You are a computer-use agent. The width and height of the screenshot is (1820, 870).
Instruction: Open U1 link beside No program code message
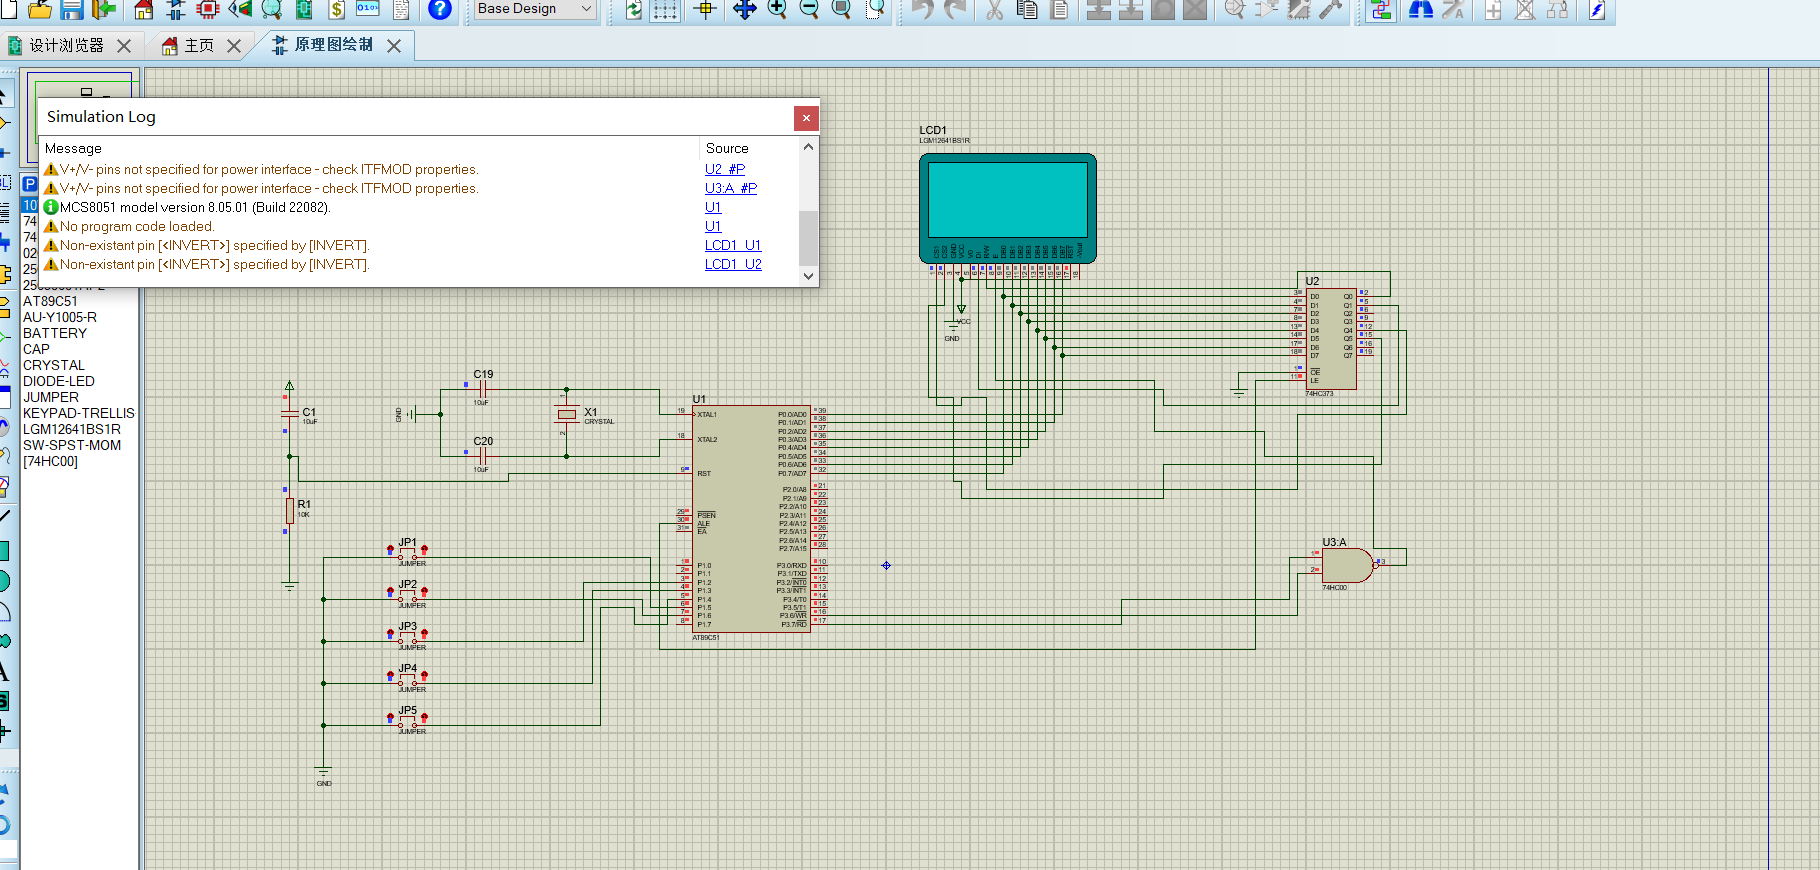pos(713,226)
